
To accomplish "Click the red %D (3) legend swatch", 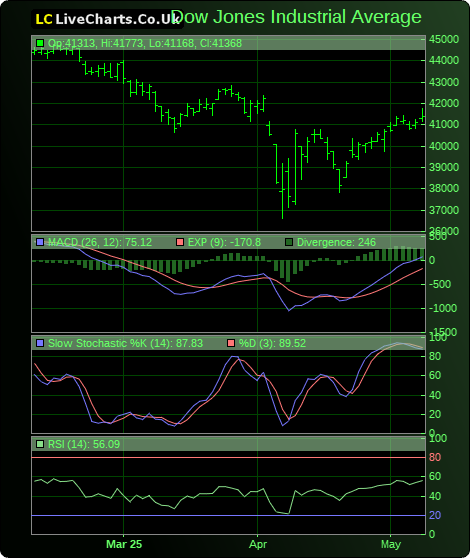I will point(231,343).
